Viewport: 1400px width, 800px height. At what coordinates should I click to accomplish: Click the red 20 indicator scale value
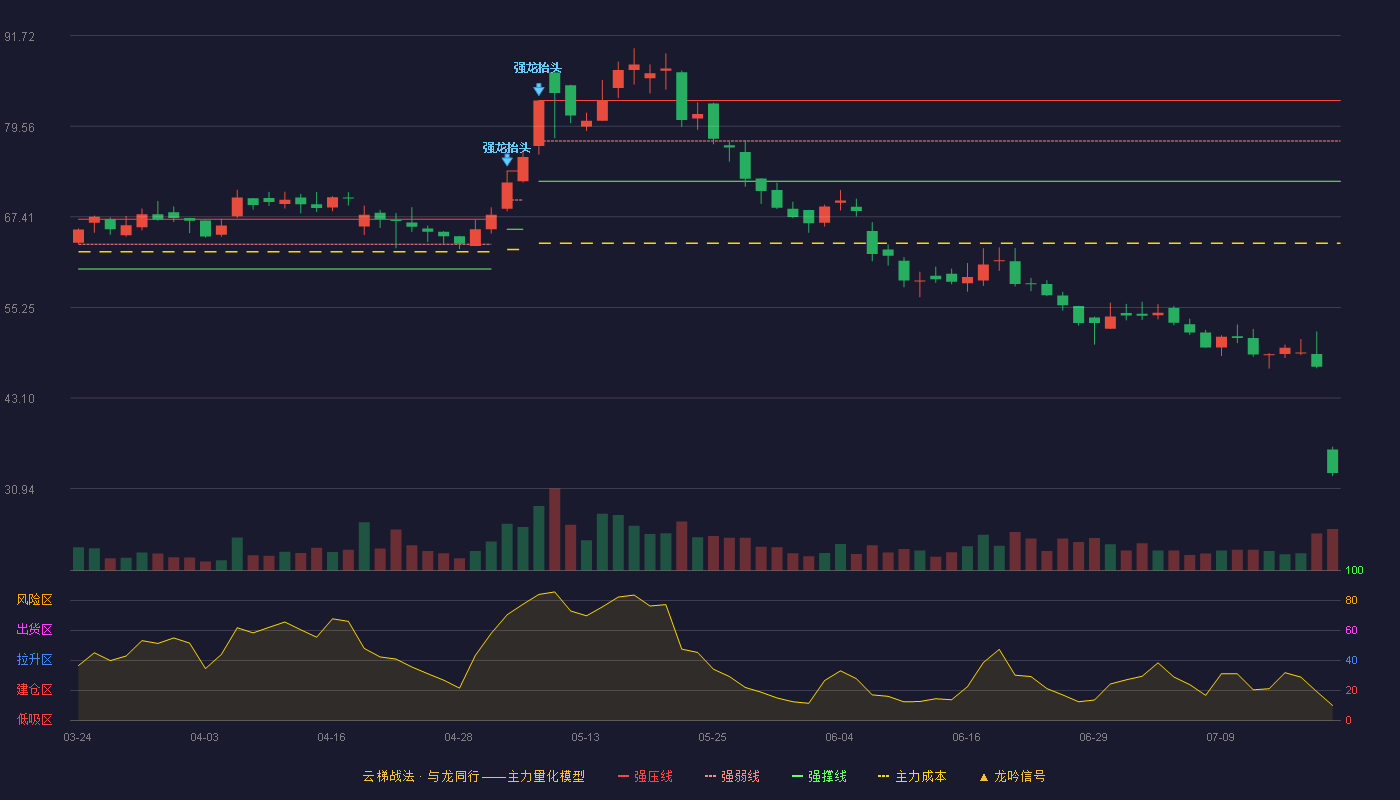coord(1351,691)
